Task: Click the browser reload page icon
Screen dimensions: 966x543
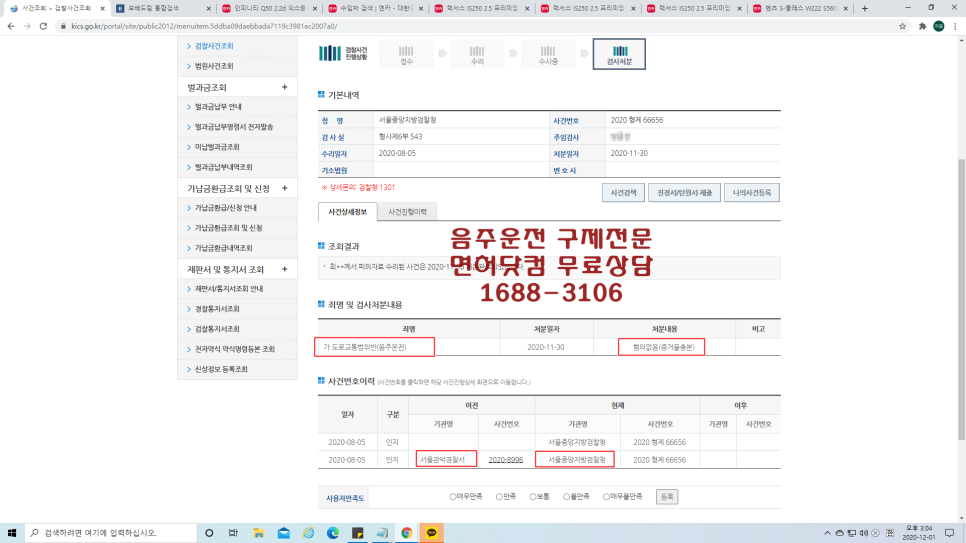Action: coord(43,26)
